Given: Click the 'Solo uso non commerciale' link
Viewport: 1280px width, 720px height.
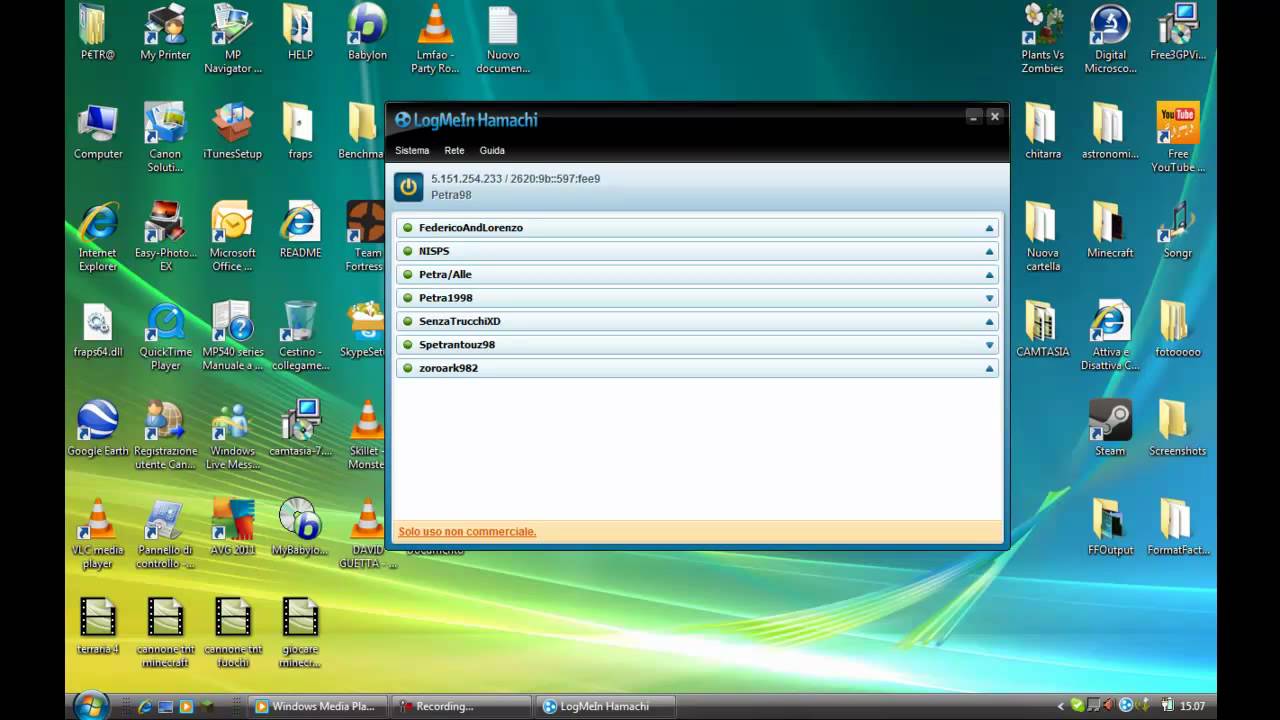Looking at the screenshot, I should point(467,532).
